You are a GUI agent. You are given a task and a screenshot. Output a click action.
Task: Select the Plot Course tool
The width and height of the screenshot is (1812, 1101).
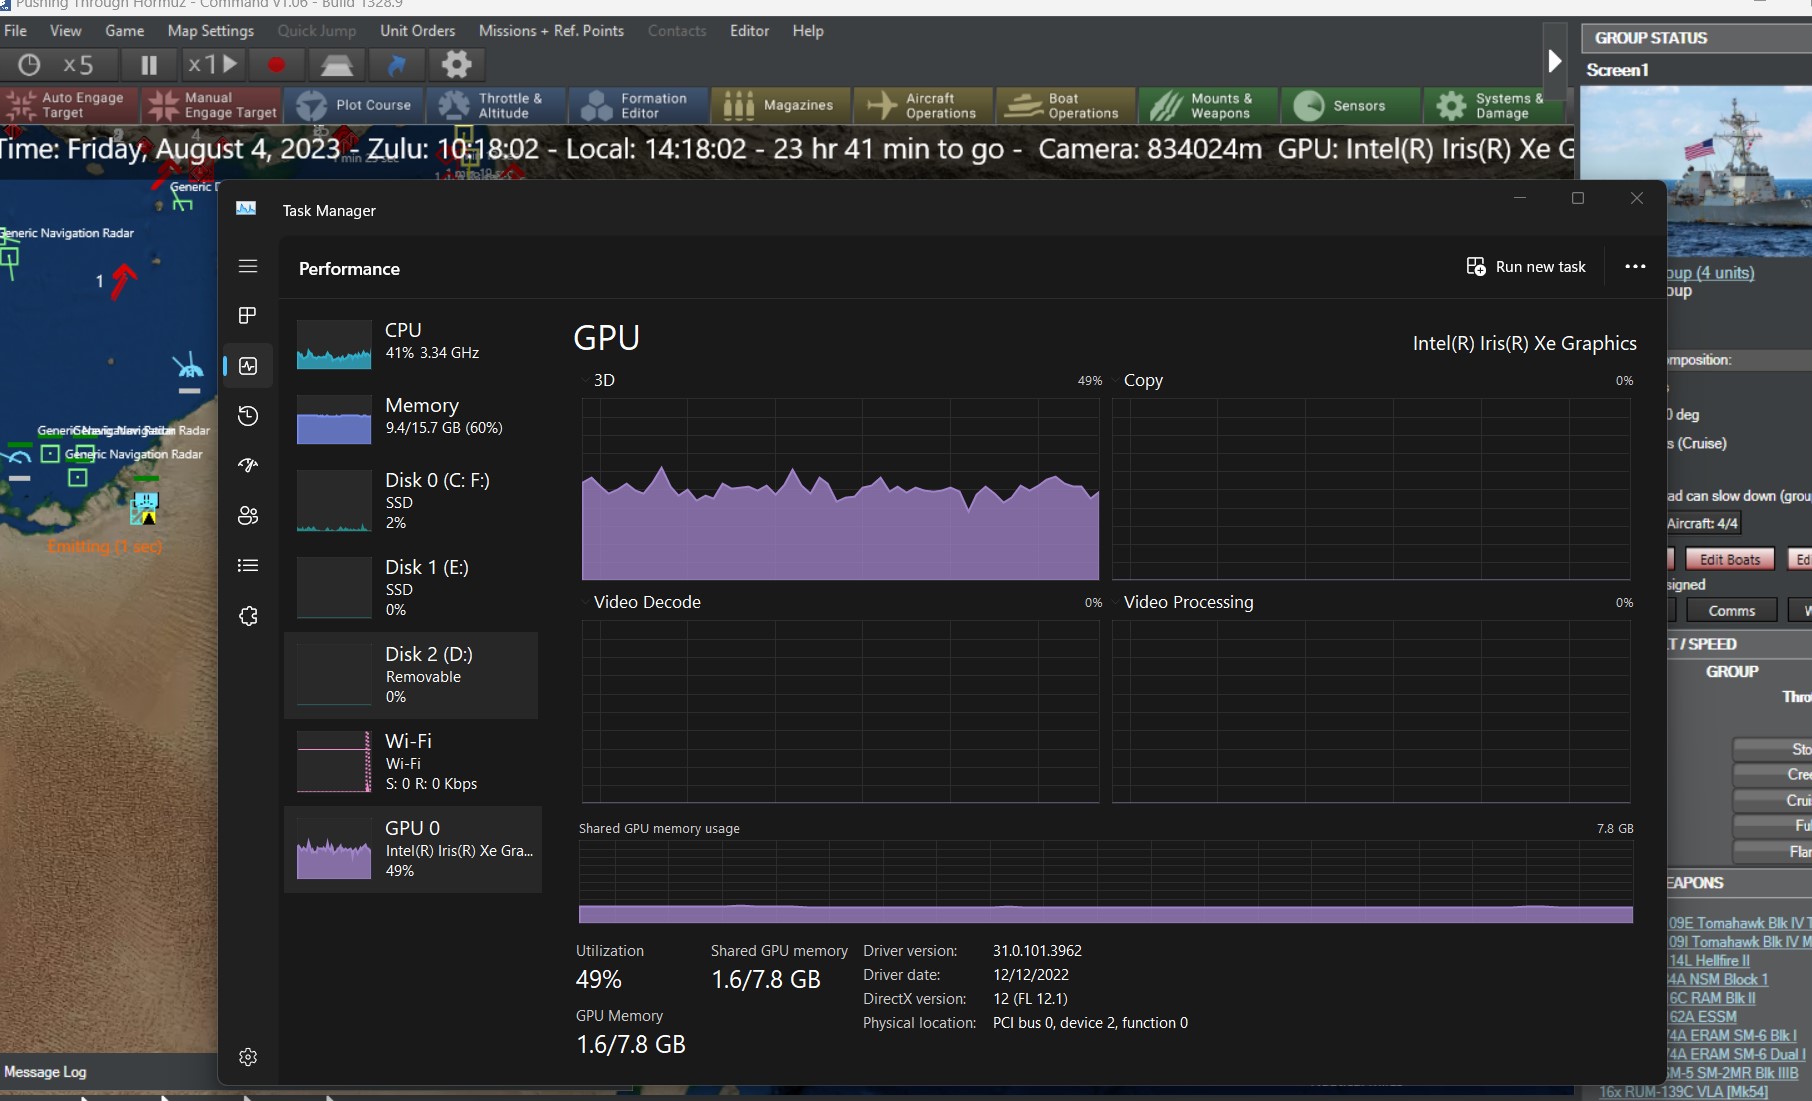coord(354,105)
